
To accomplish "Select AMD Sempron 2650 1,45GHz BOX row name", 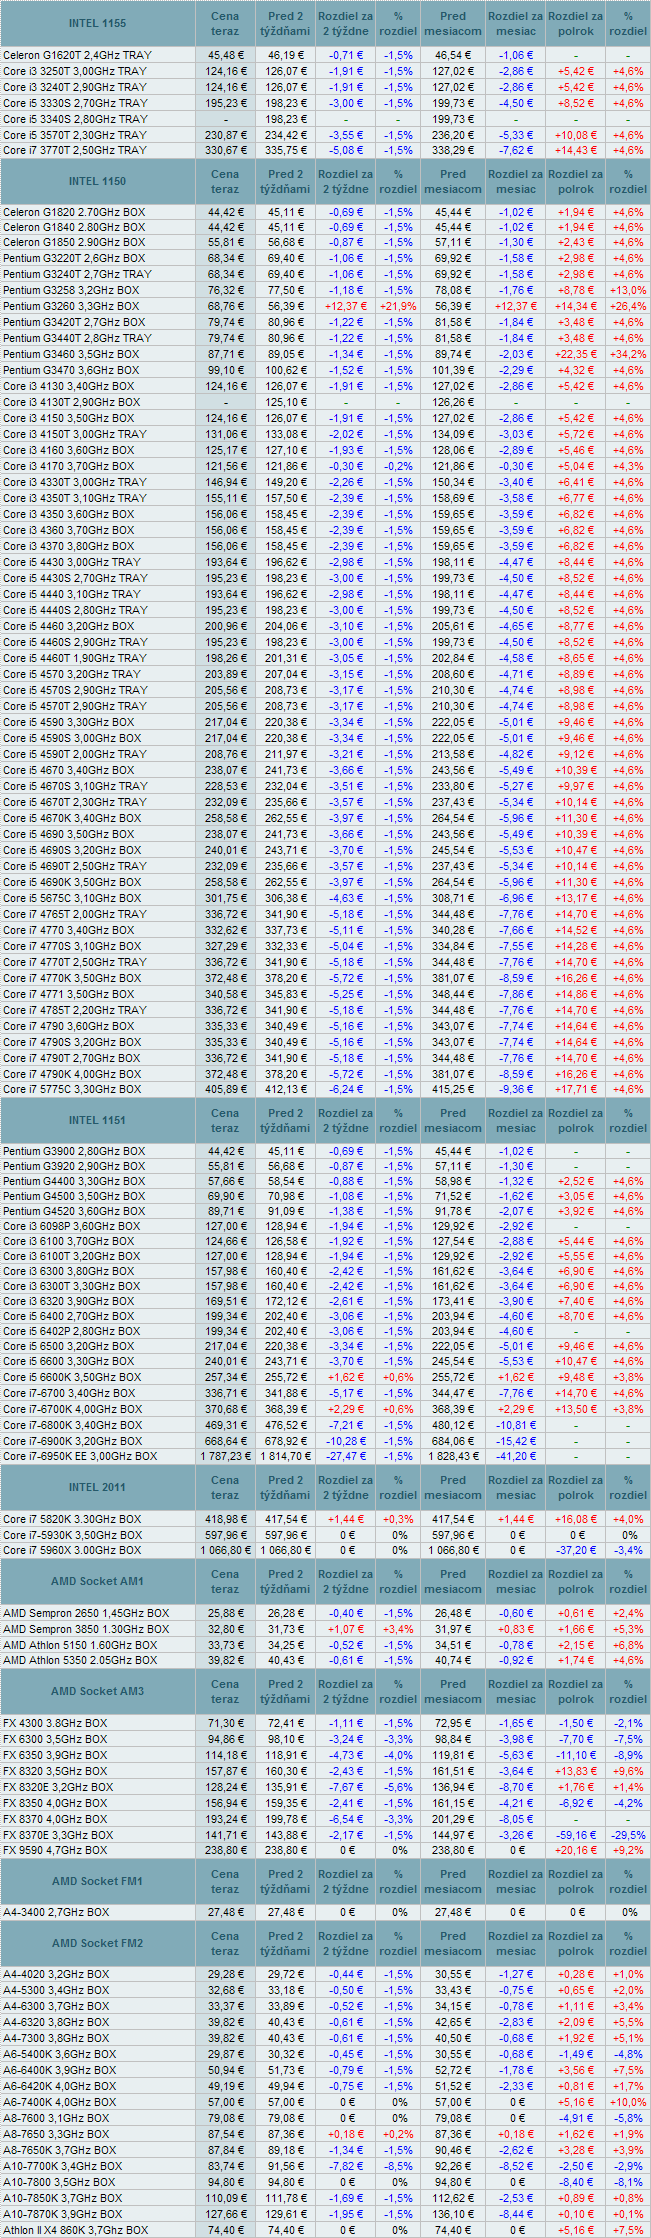I will 86,1613.
